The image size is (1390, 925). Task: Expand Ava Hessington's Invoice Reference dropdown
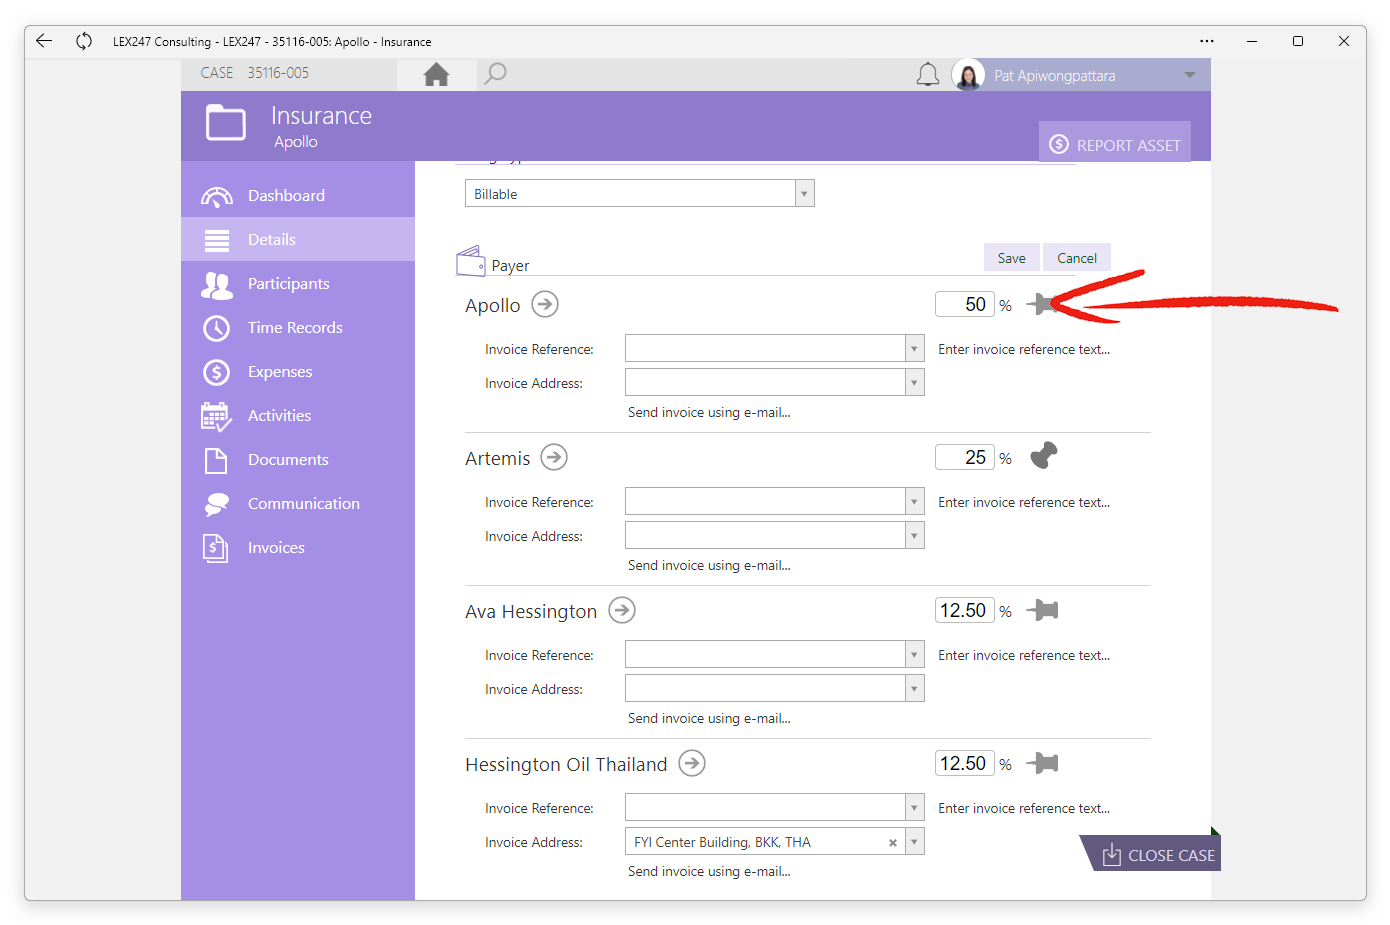pyautogui.click(x=914, y=655)
